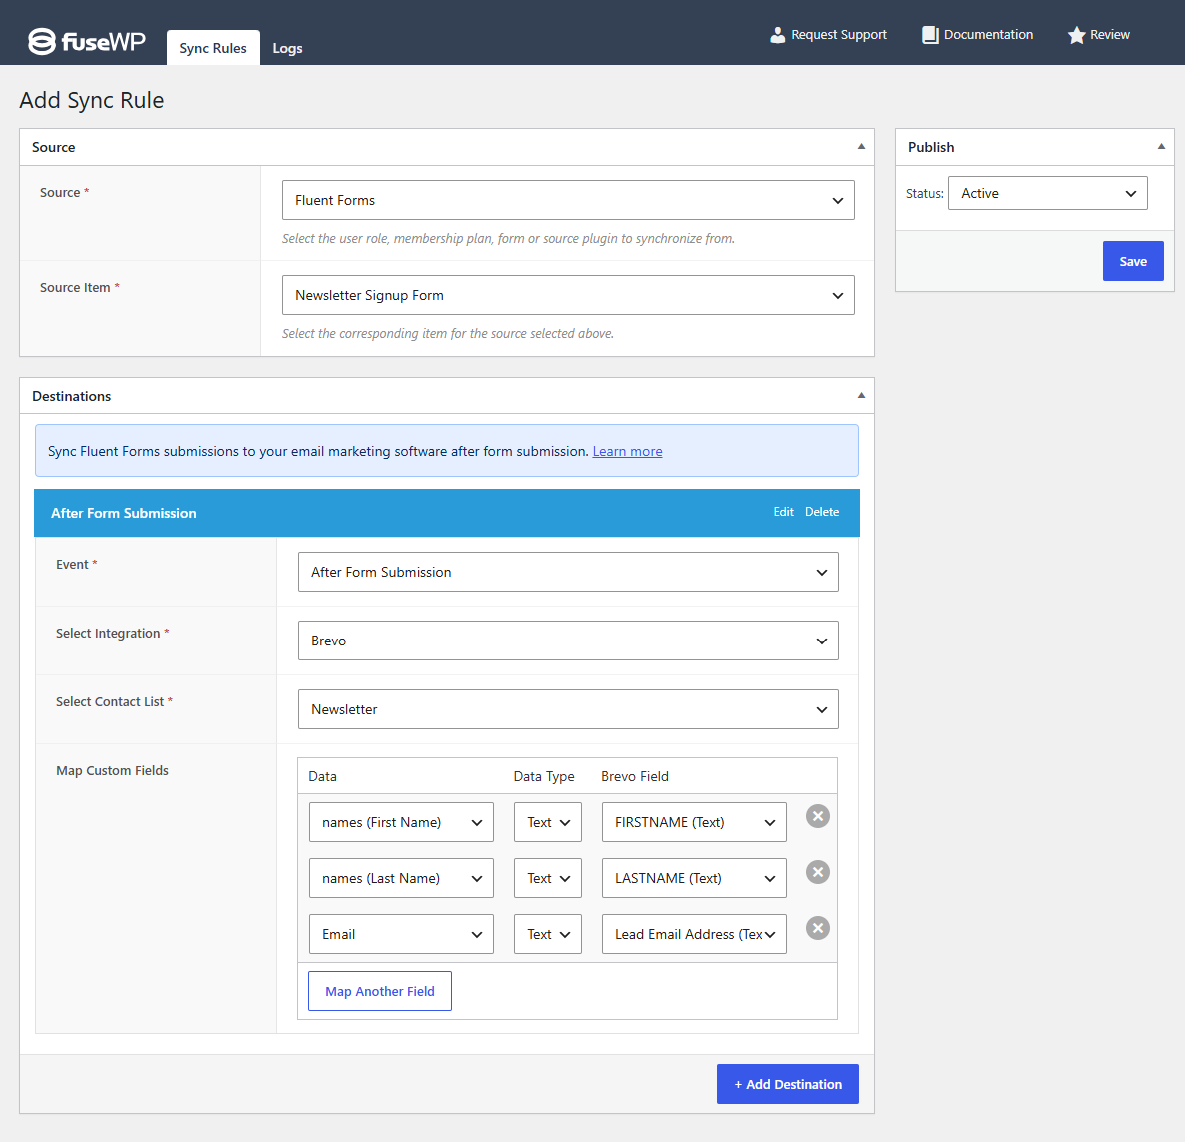The height and width of the screenshot is (1142, 1185).
Task: Remove the names (First Name) field mapping
Action: coord(818,816)
